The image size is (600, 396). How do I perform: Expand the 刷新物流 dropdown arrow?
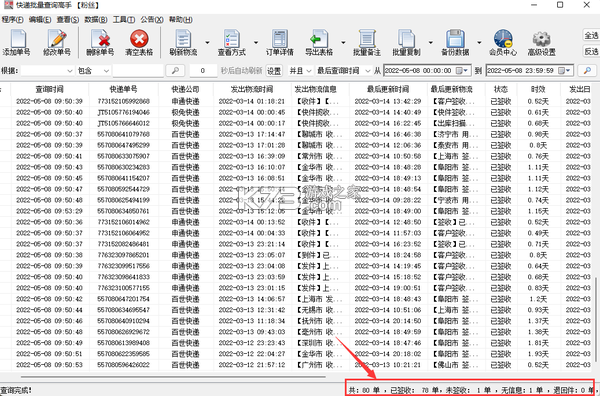pyautogui.click(x=207, y=42)
